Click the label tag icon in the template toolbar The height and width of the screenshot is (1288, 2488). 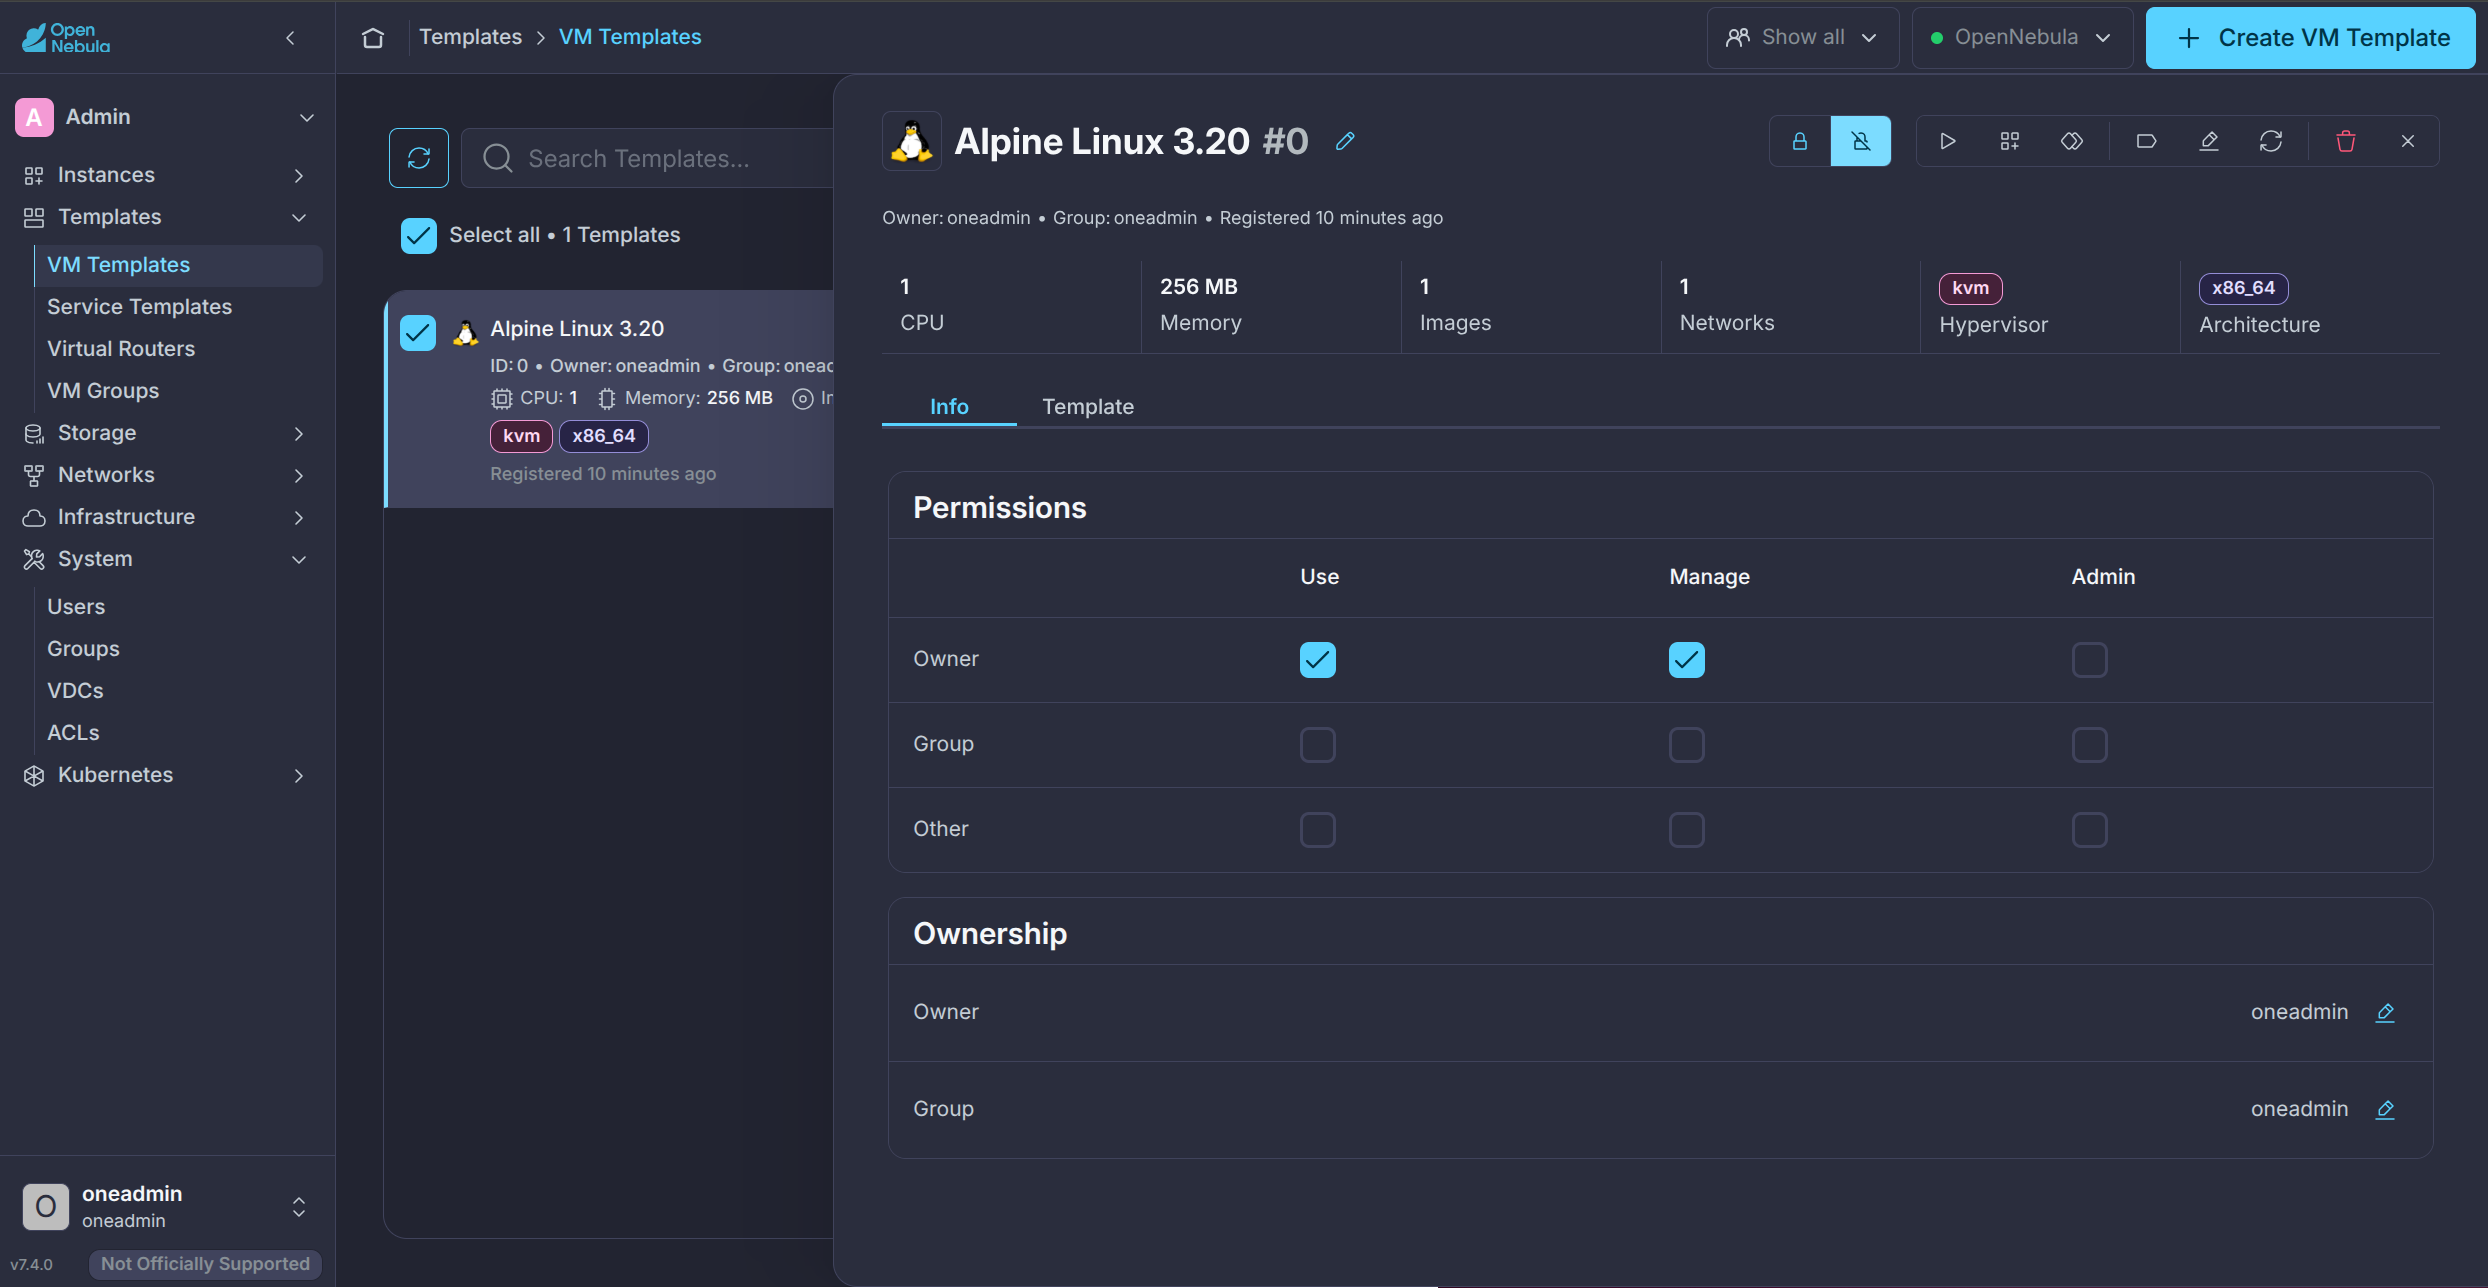(2146, 141)
